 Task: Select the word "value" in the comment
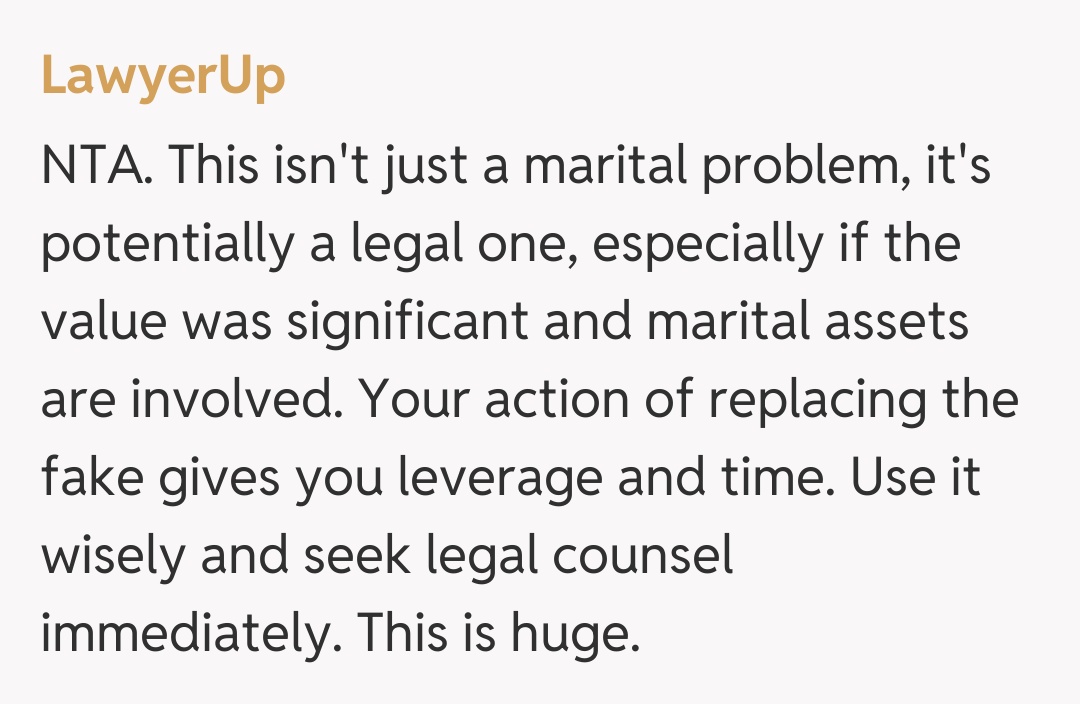coord(107,323)
